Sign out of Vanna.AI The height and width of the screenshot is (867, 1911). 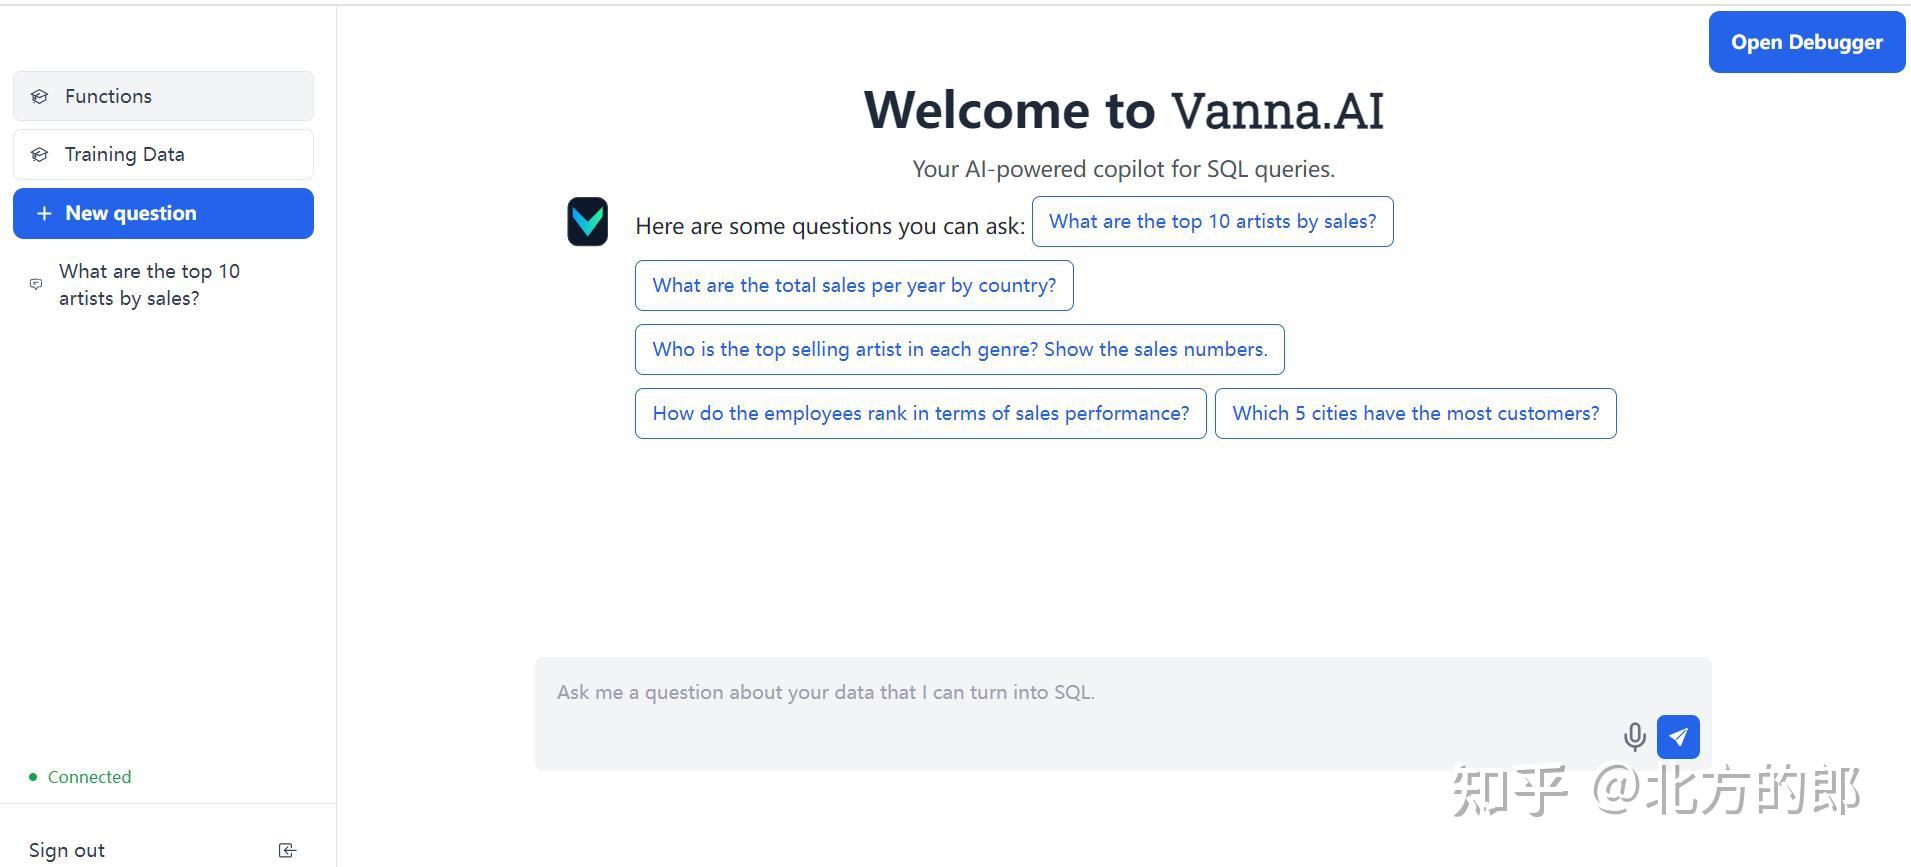[66, 849]
